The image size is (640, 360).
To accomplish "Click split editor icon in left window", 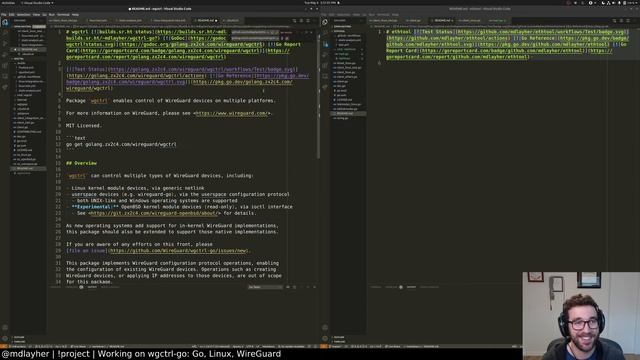I will coord(308,20).
